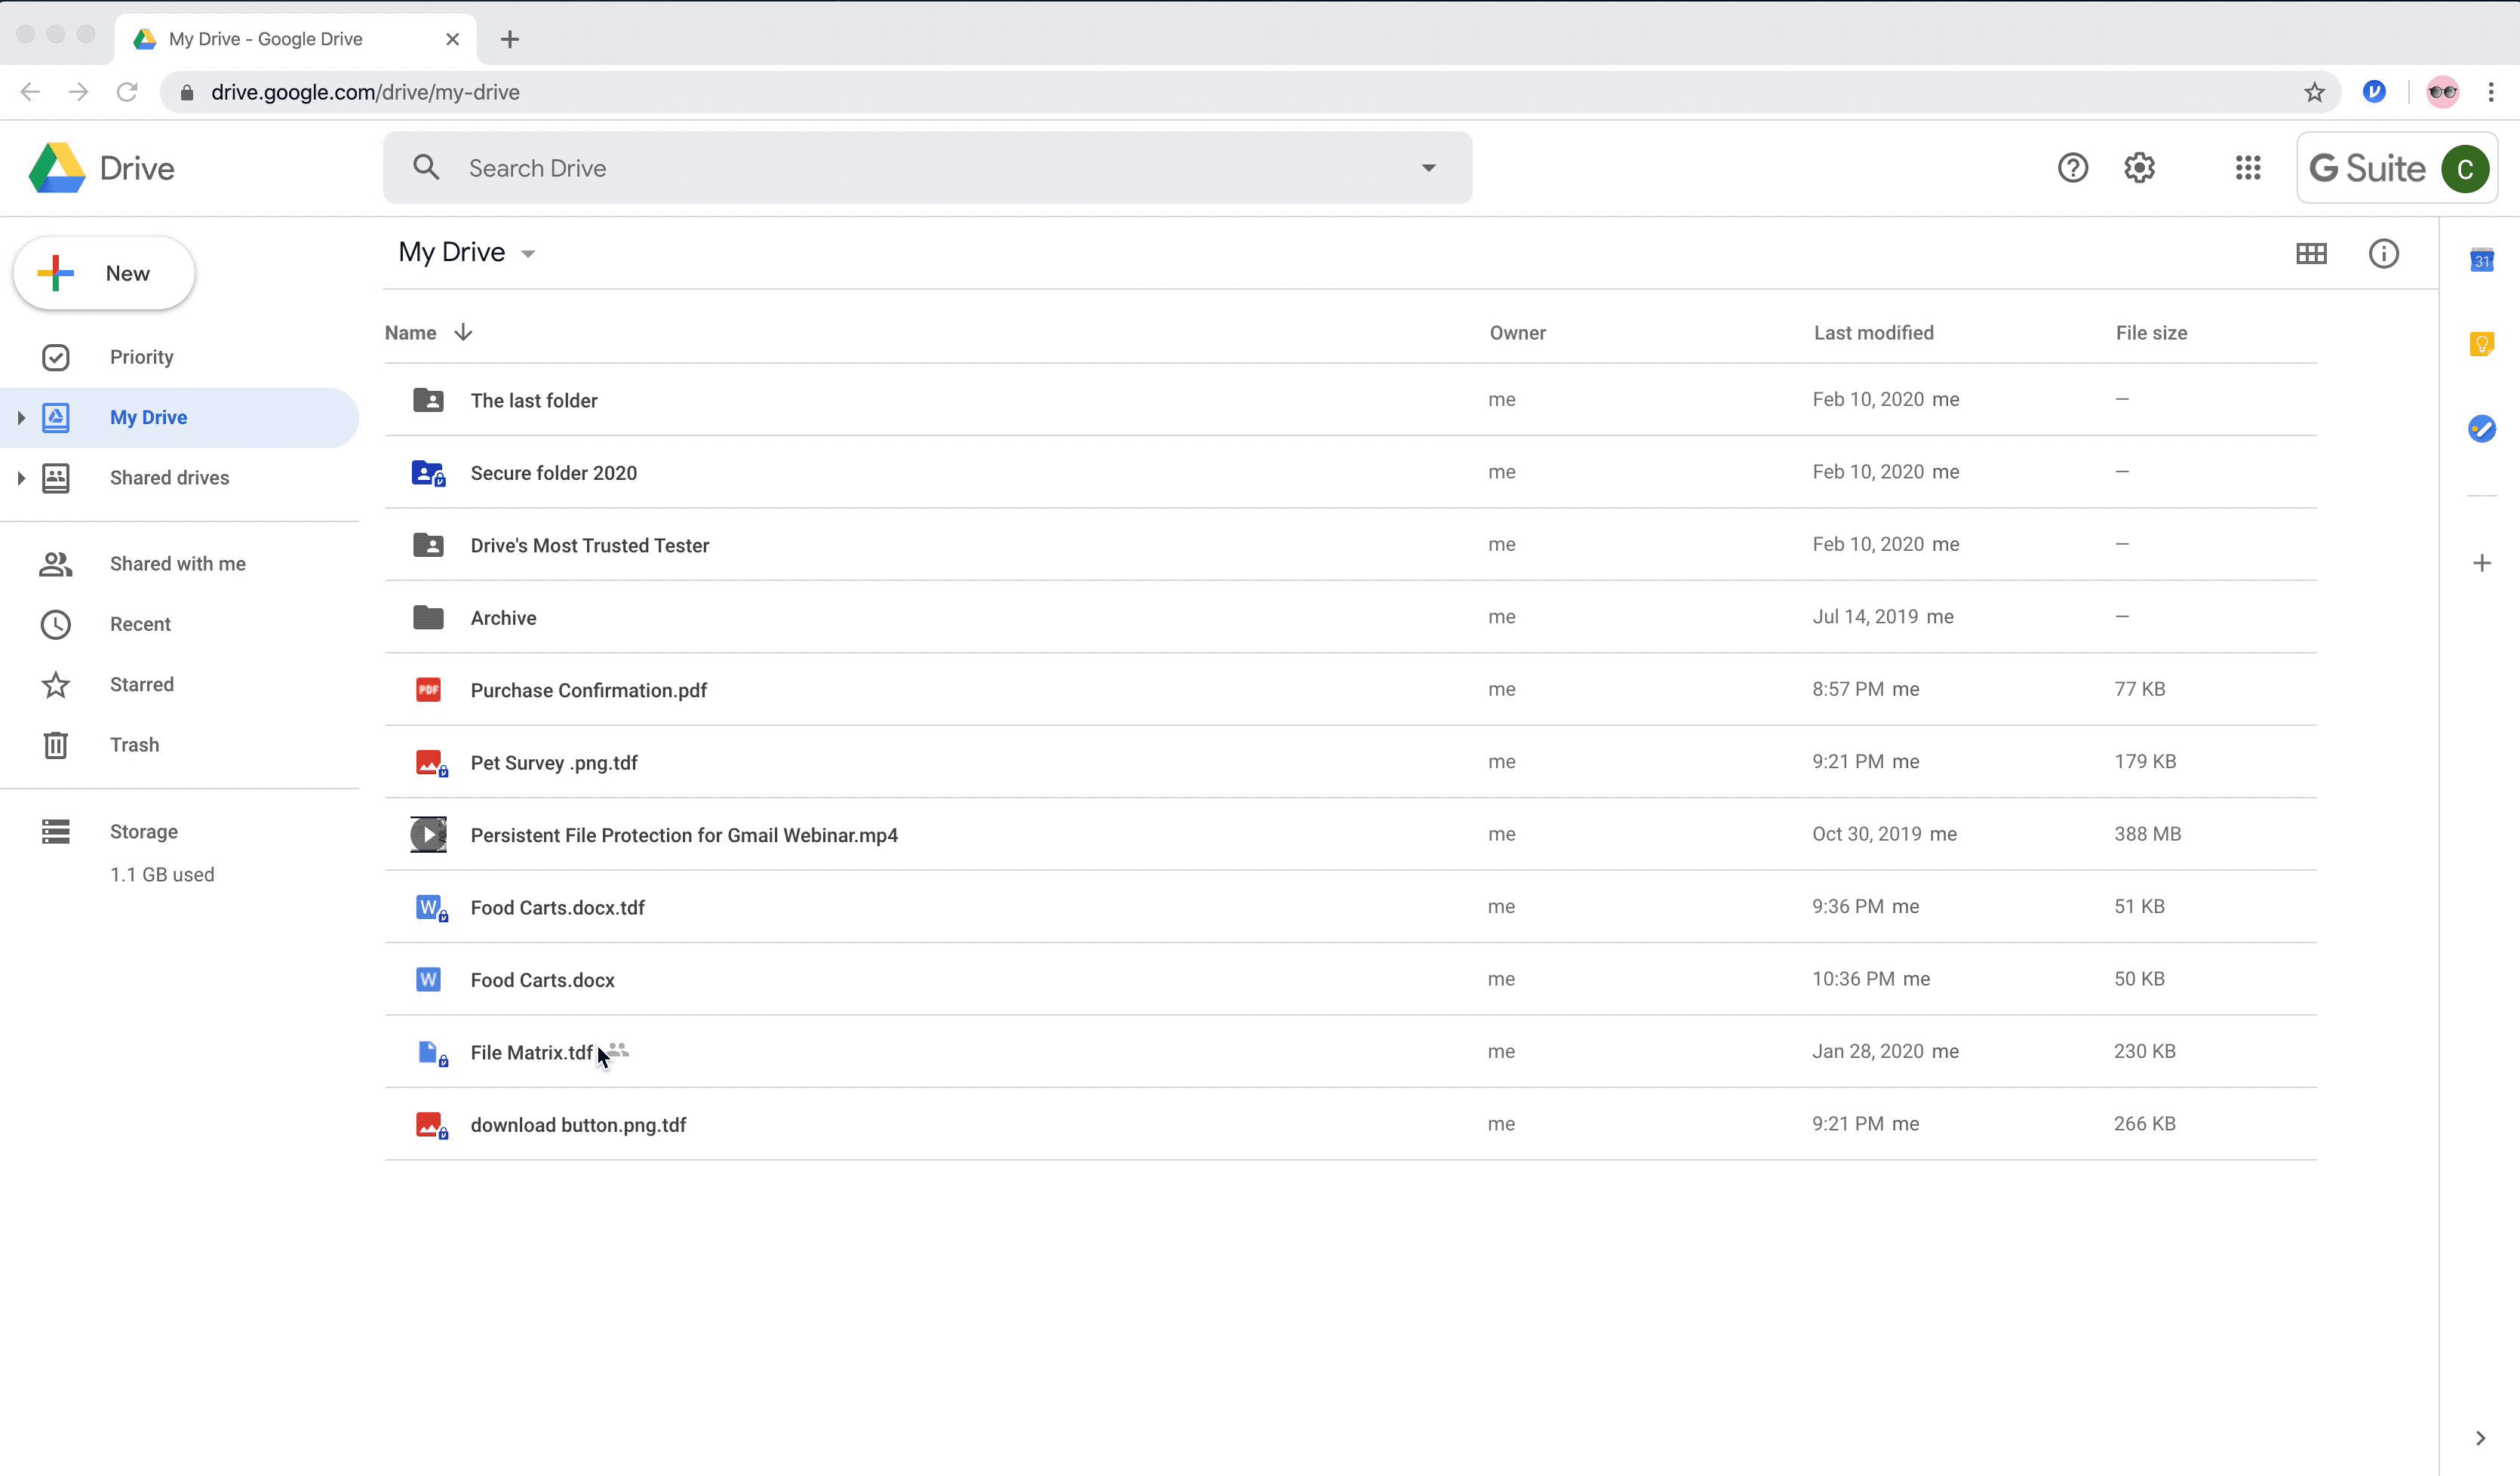2520x1476 pixels.
Task: Click the New button
Action: click(104, 273)
